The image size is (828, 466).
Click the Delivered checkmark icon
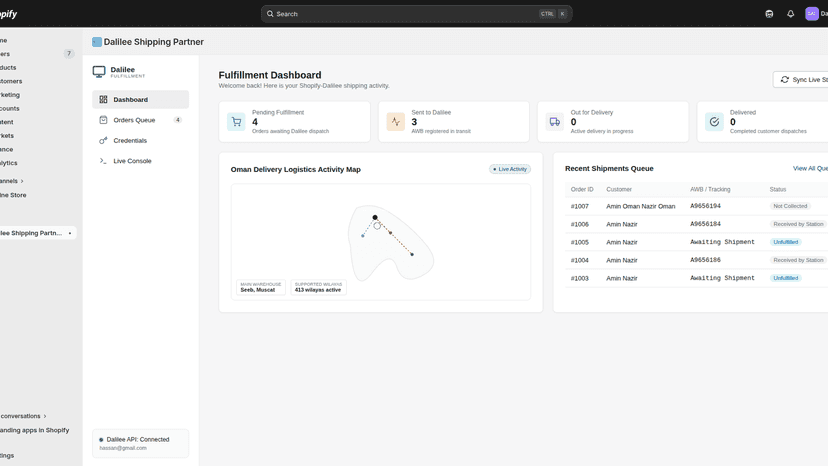coord(714,122)
